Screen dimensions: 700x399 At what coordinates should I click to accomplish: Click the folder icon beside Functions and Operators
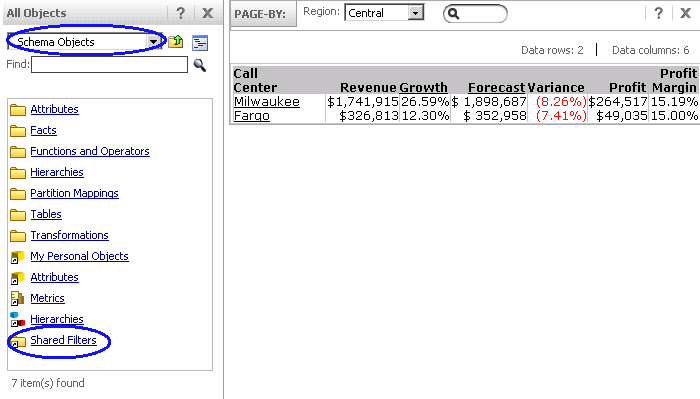(18, 152)
